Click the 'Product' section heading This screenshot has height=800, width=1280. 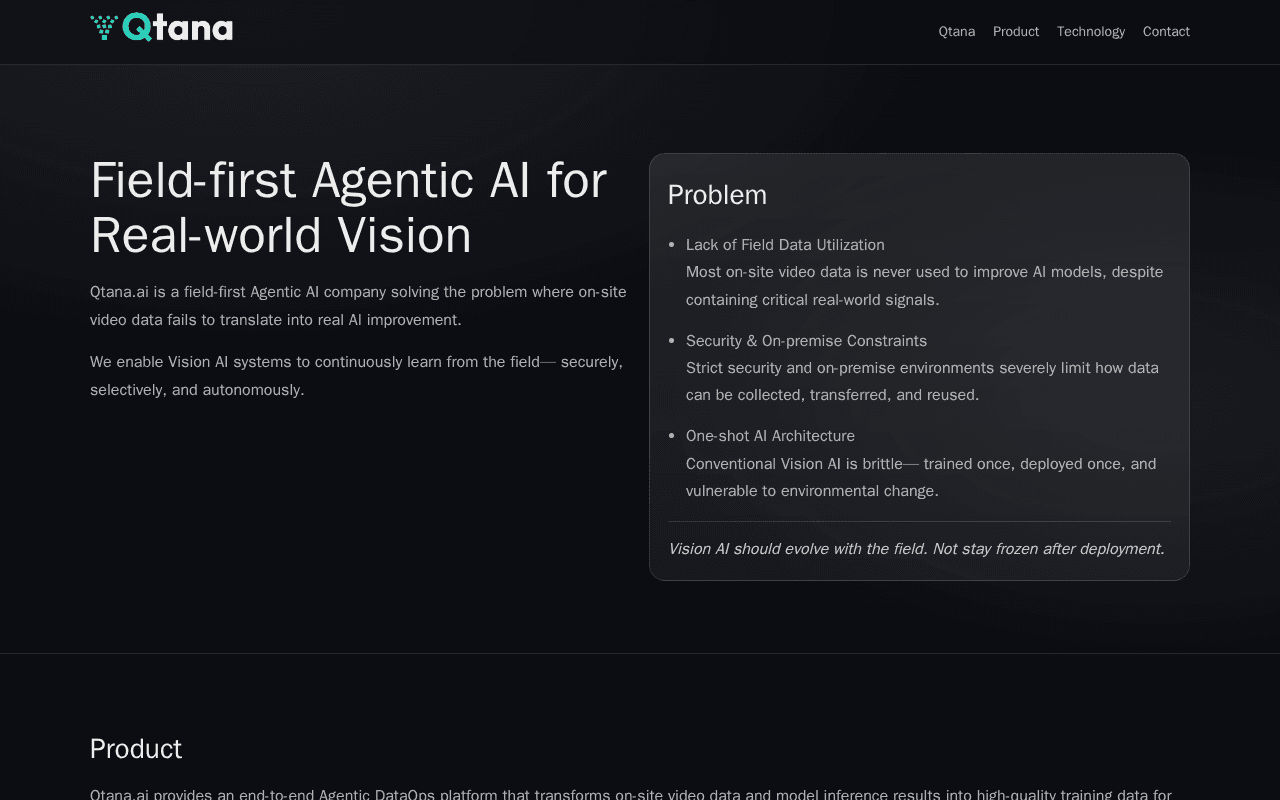(x=136, y=749)
